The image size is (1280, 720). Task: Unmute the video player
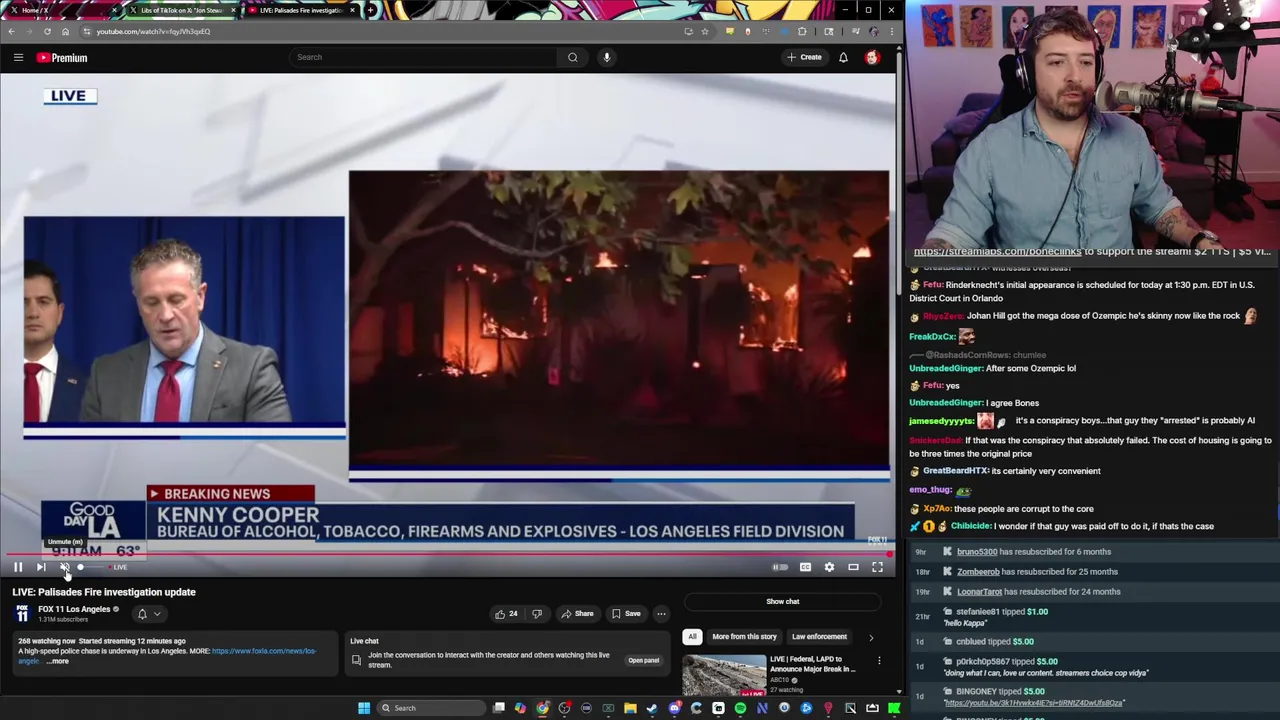pyautogui.click(x=64, y=567)
